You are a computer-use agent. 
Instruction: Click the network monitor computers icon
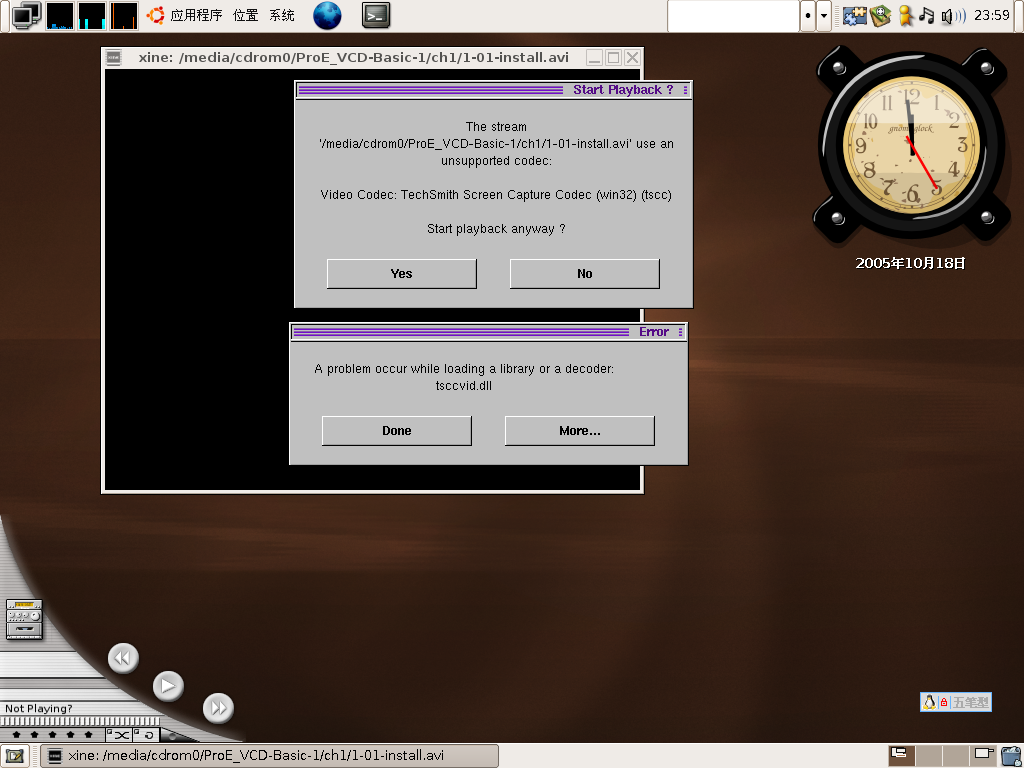tap(26, 16)
